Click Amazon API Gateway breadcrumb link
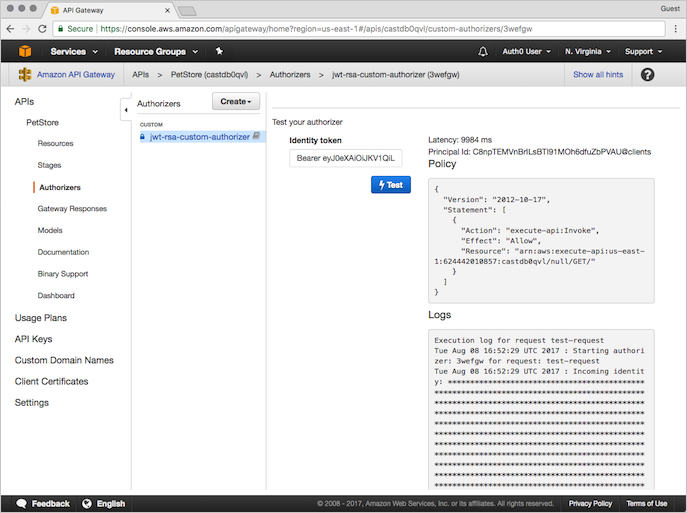Viewport: 687px width, 513px height. 76,74
